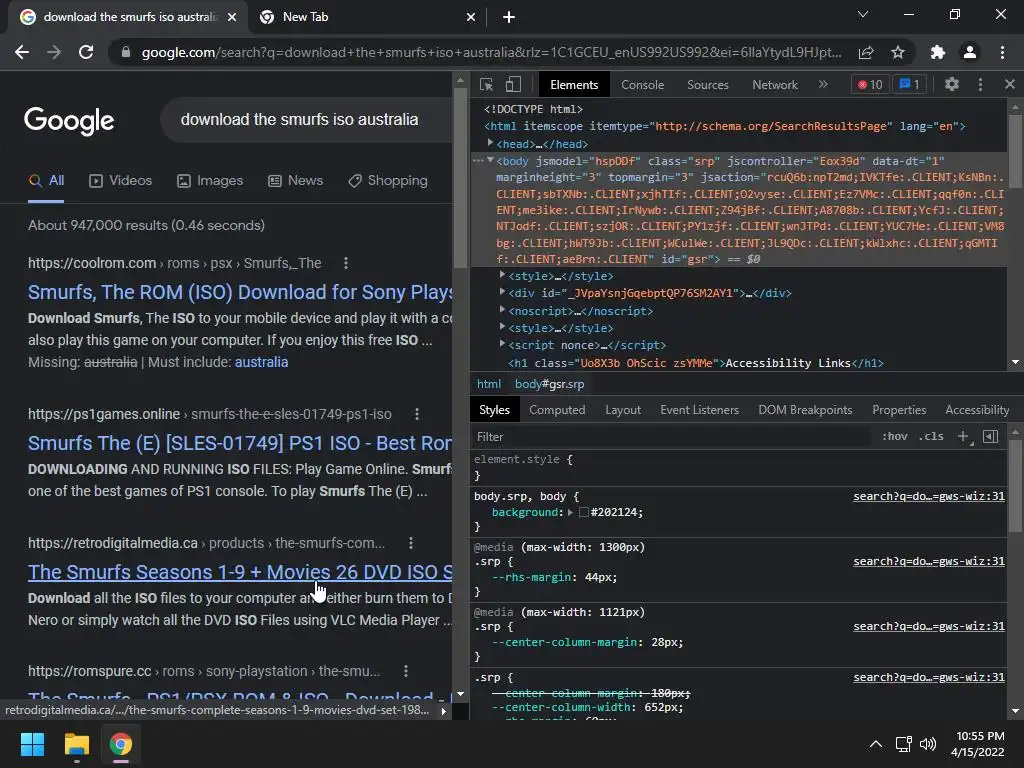Collapse the body element node

[490, 160]
